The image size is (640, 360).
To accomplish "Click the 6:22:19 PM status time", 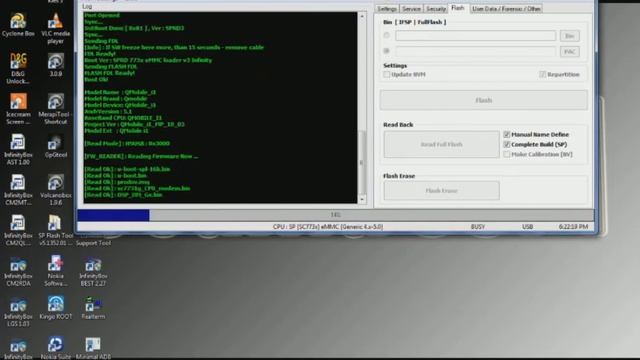I will 573,227.
